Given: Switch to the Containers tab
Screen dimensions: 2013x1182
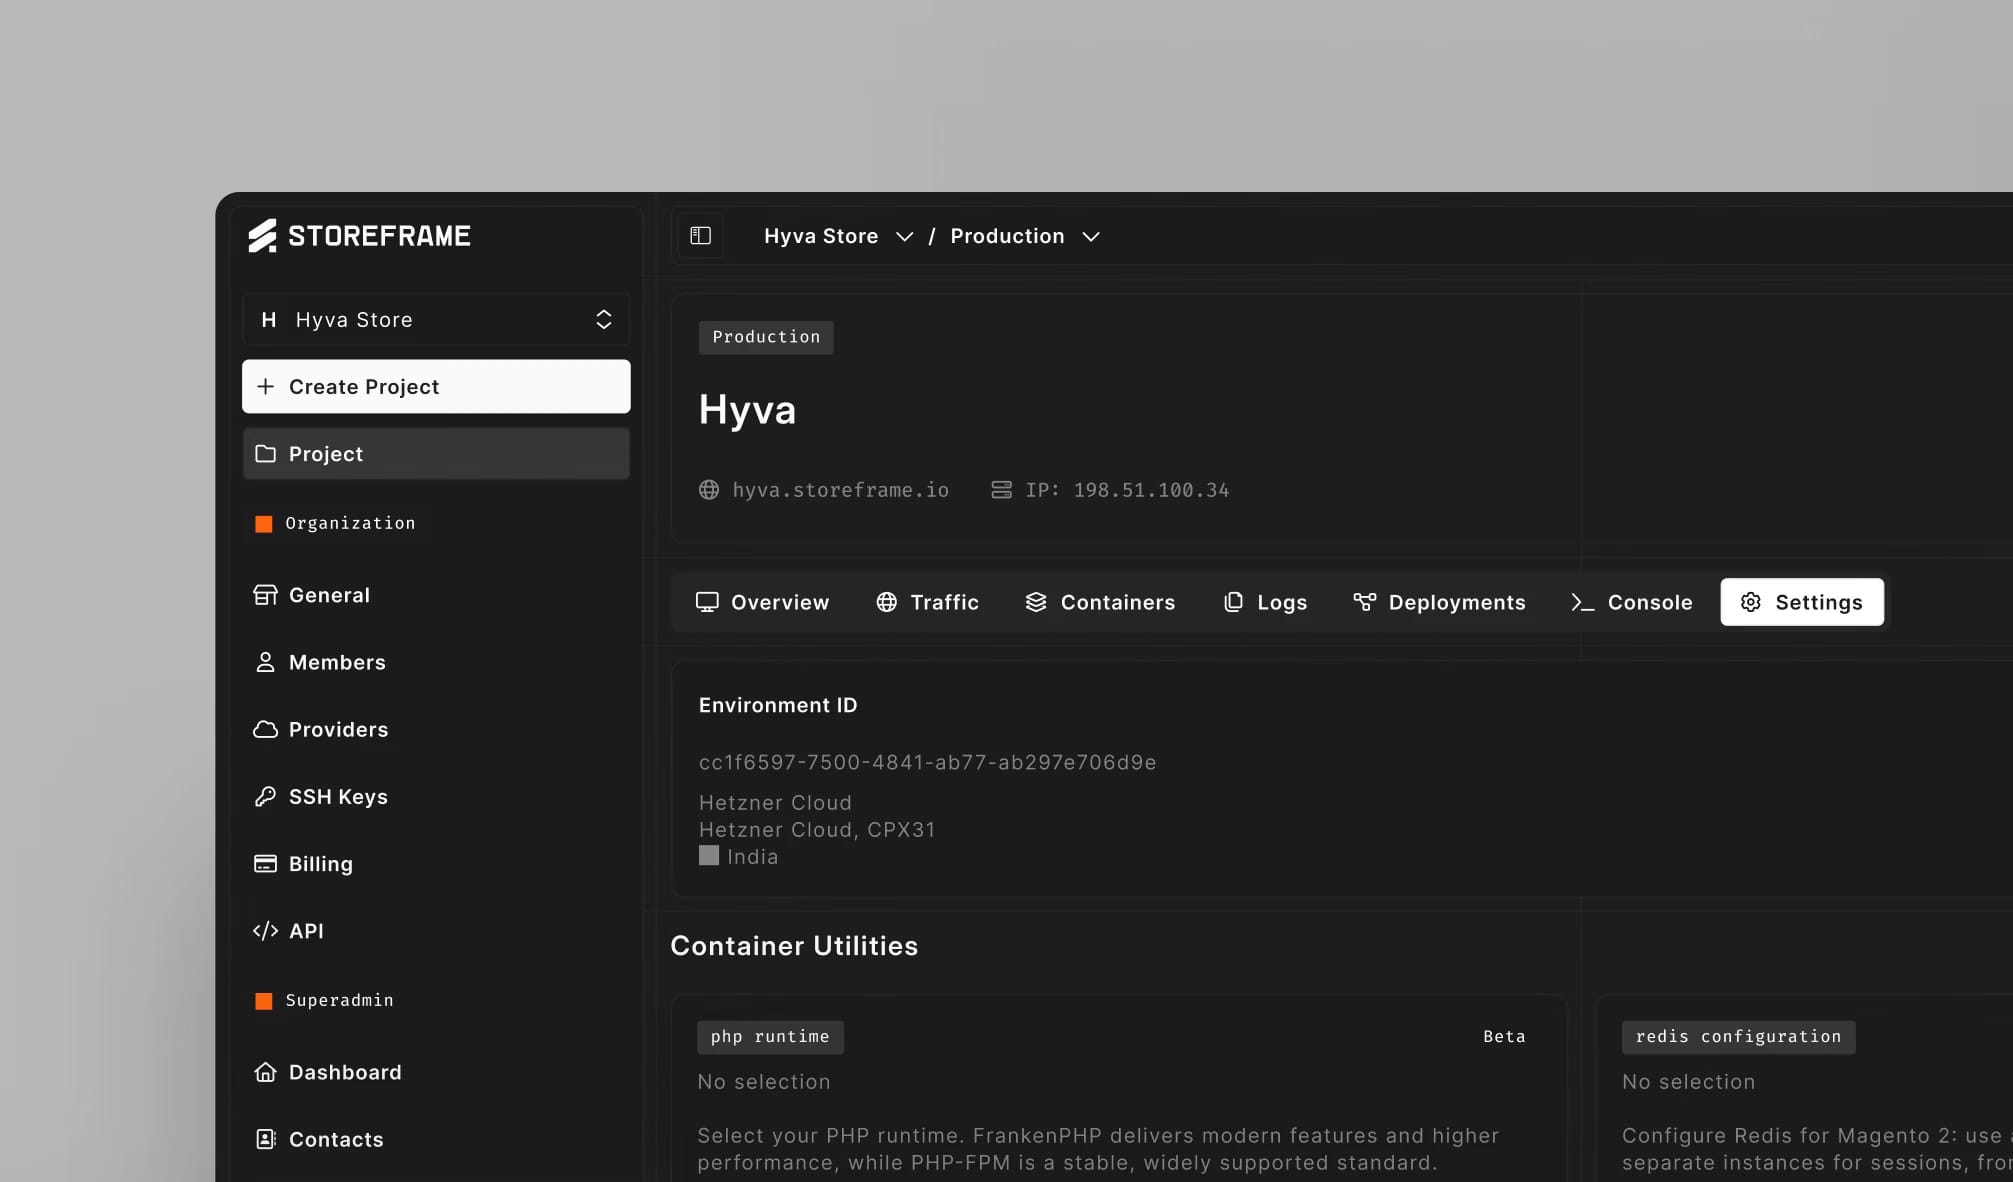Looking at the screenshot, I should pos(1100,602).
